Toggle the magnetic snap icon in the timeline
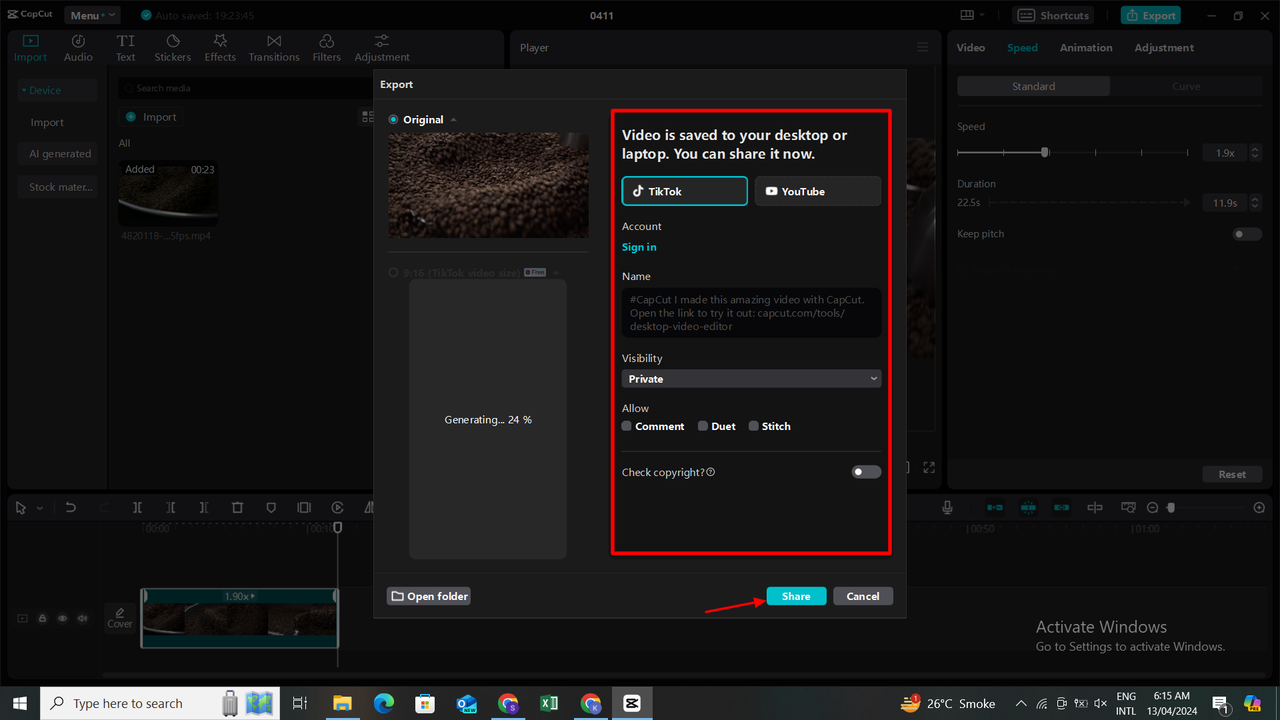1280x720 pixels. click(1028, 507)
